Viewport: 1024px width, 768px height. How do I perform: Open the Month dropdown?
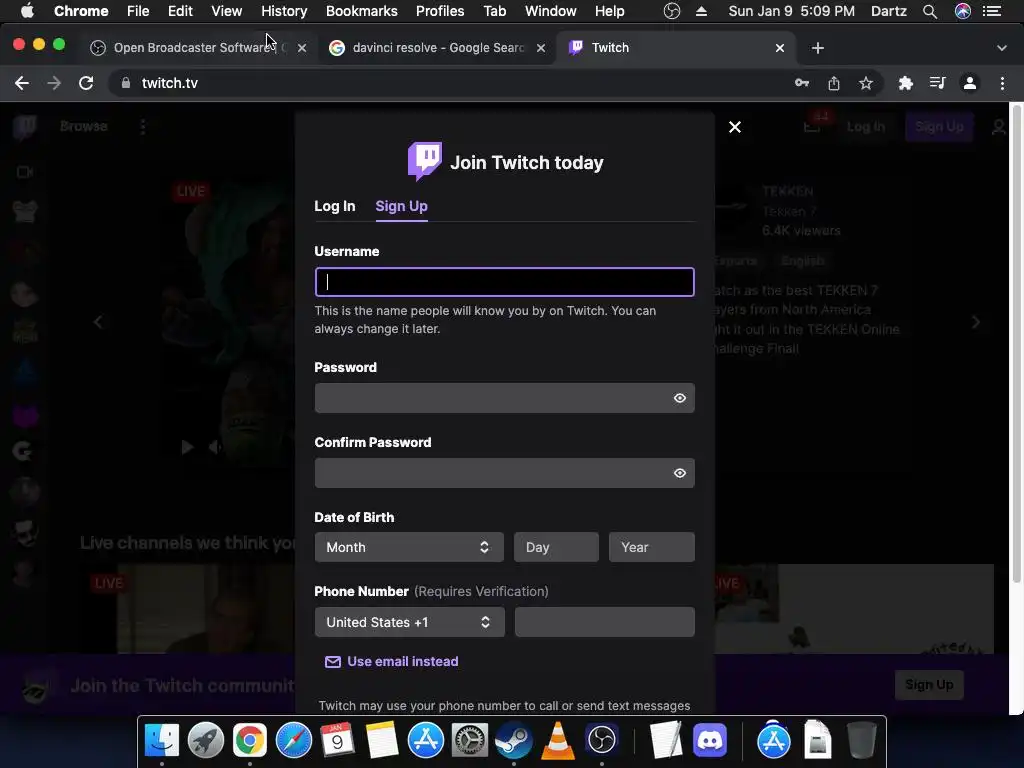click(x=409, y=547)
